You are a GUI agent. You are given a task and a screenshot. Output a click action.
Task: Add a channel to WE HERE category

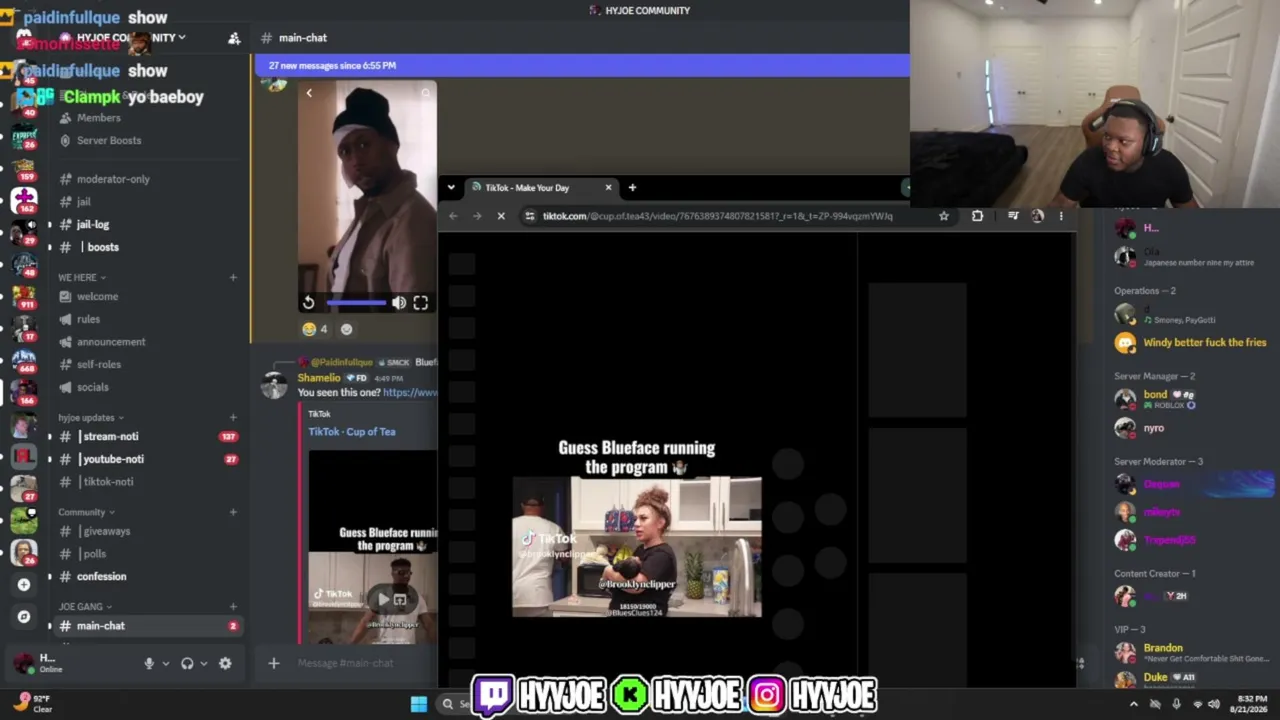pyautogui.click(x=233, y=277)
